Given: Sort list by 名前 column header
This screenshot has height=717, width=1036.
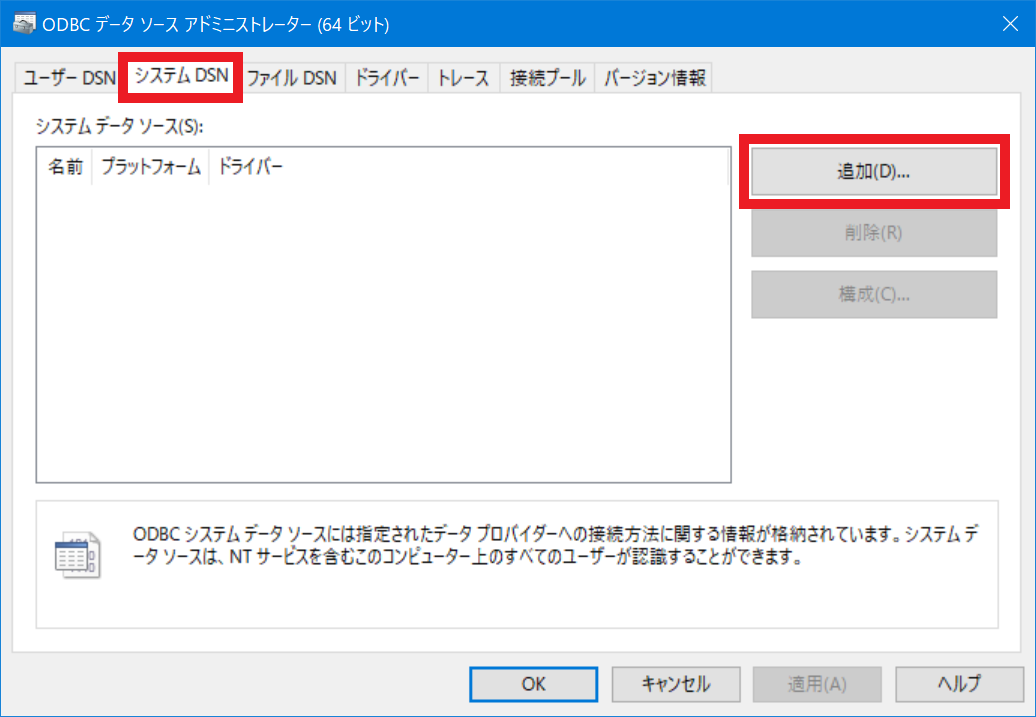Looking at the screenshot, I should 65,167.
